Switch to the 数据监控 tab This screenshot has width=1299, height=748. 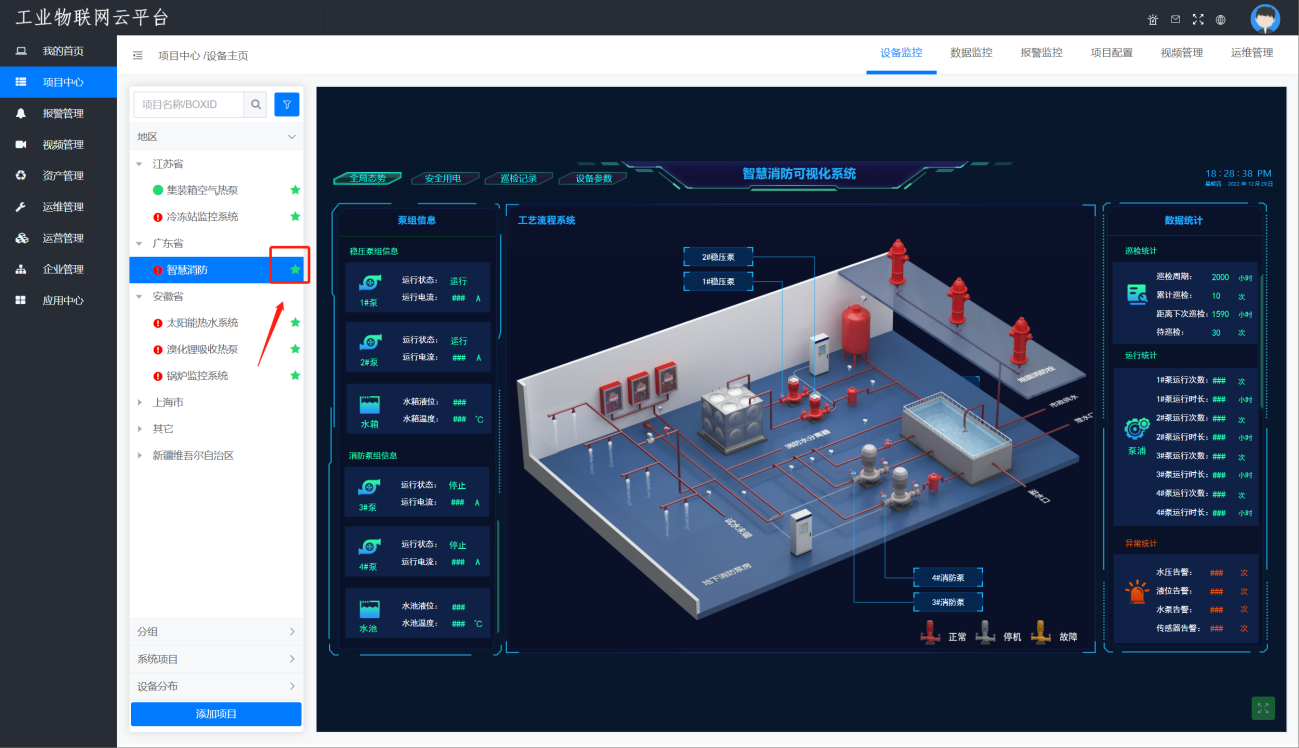coord(971,53)
